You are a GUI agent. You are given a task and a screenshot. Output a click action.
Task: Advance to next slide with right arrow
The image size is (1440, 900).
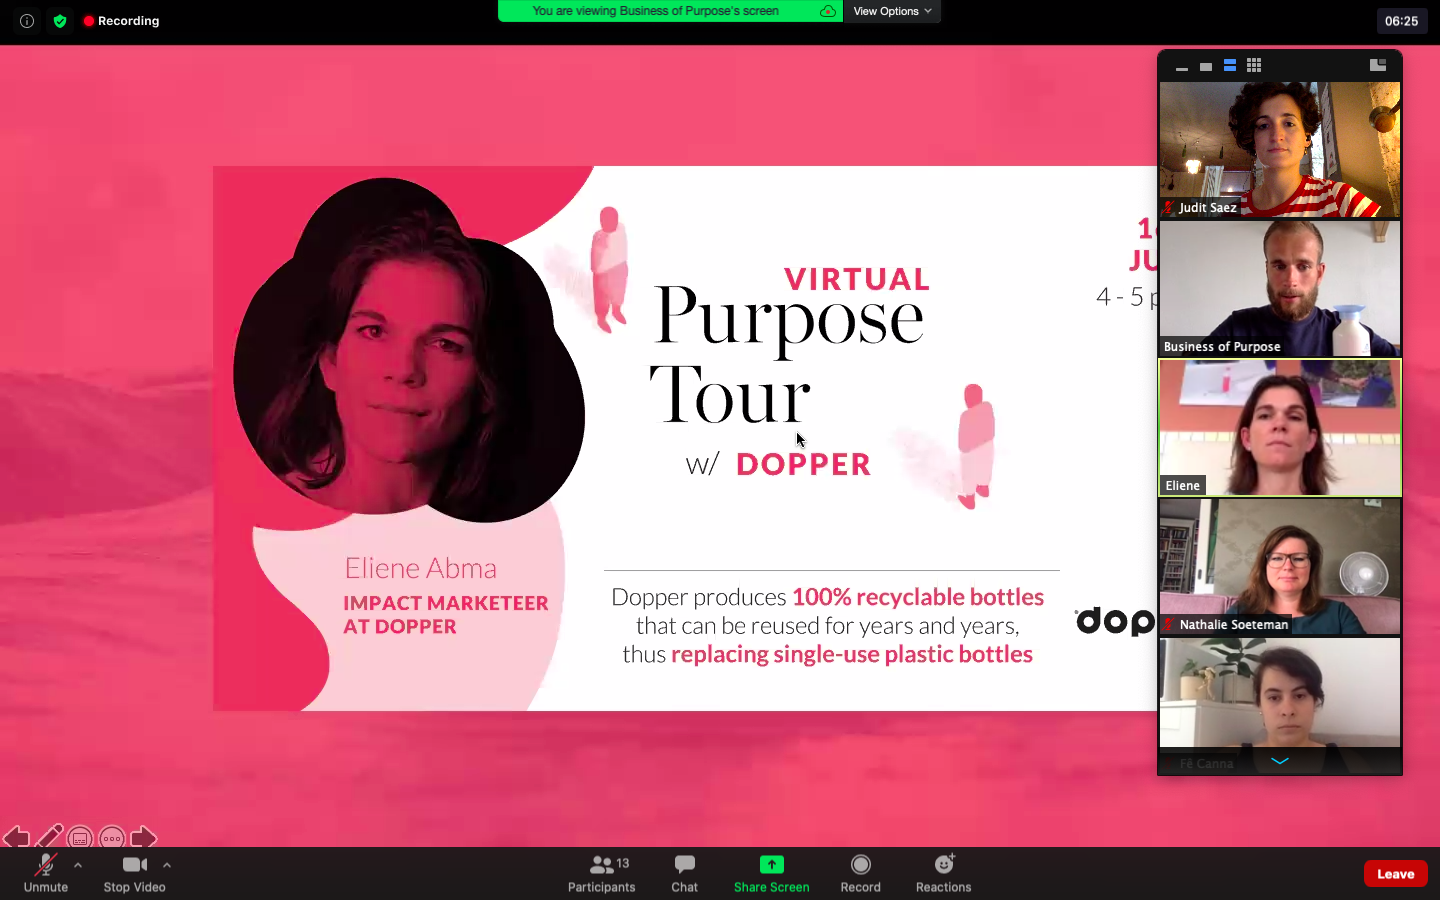click(144, 837)
